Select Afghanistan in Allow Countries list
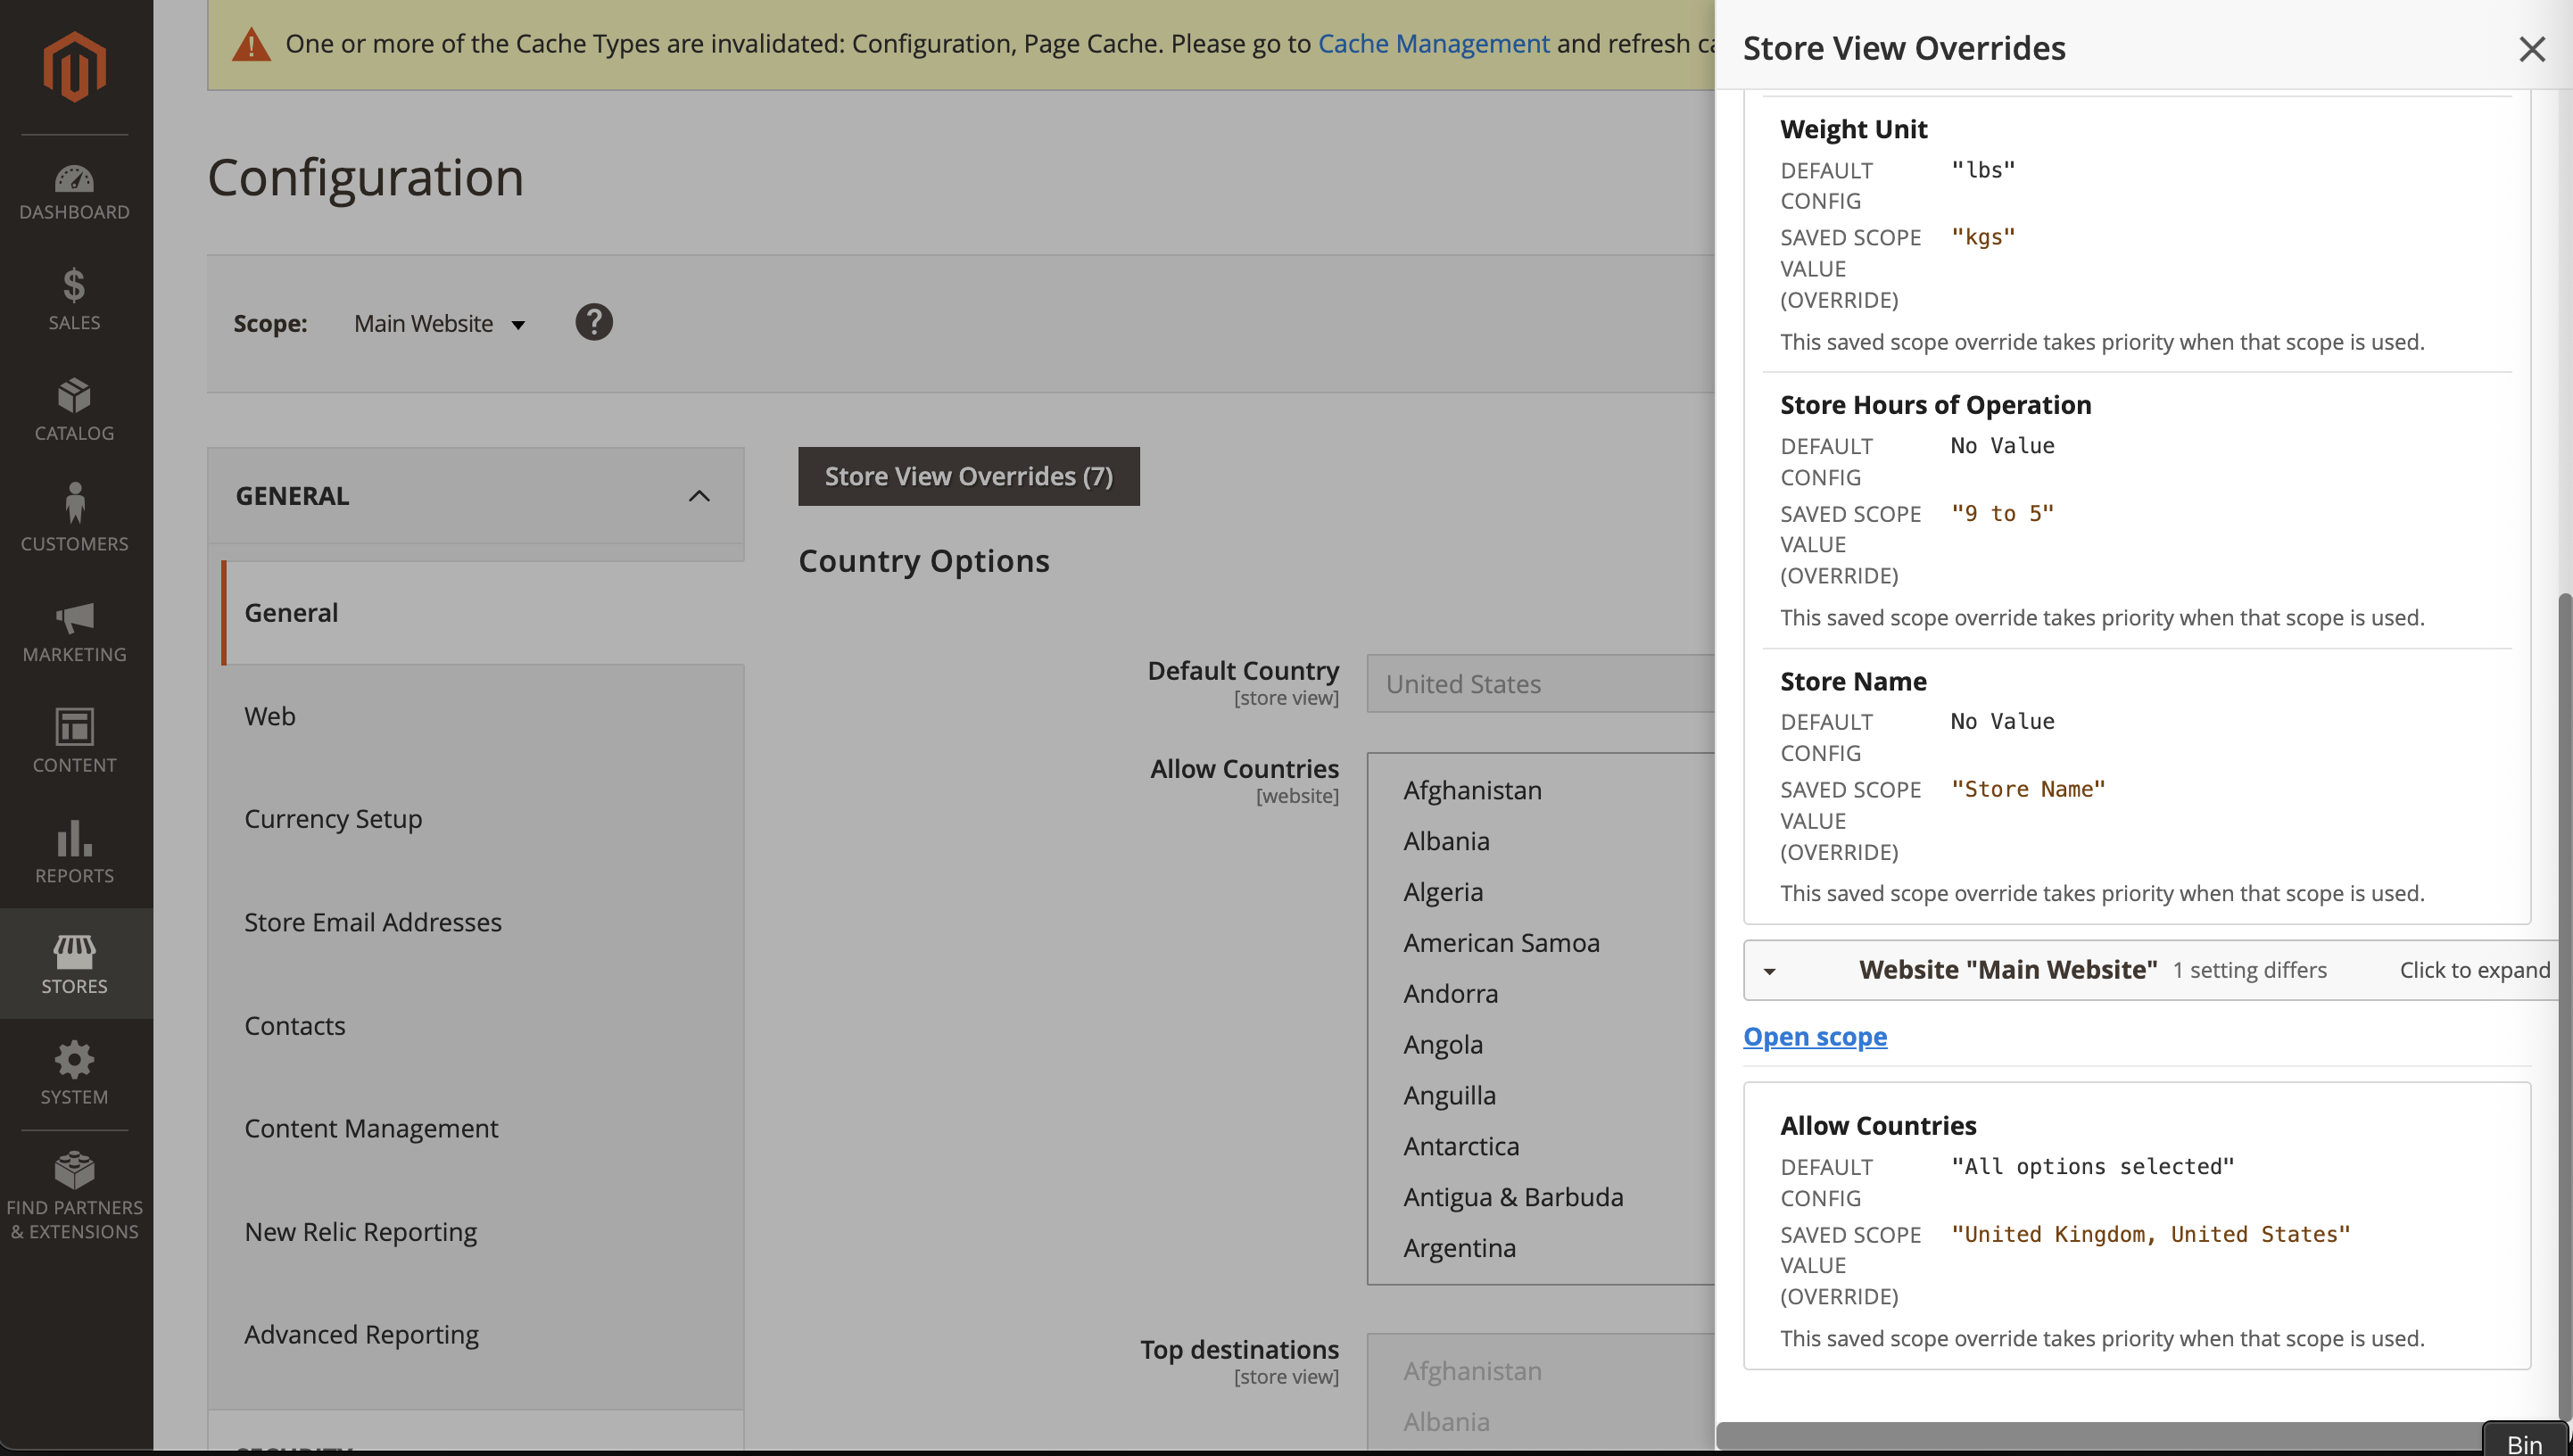Viewport: 2573px width, 1456px height. point(1540,790)
